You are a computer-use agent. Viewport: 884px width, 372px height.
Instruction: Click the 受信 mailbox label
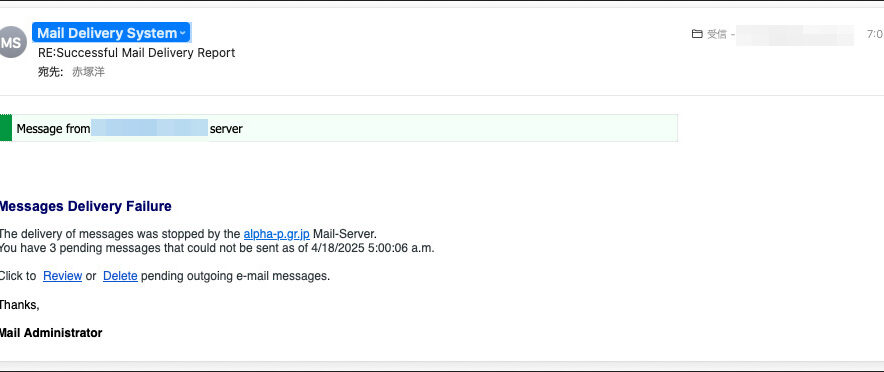click(717, 34)
